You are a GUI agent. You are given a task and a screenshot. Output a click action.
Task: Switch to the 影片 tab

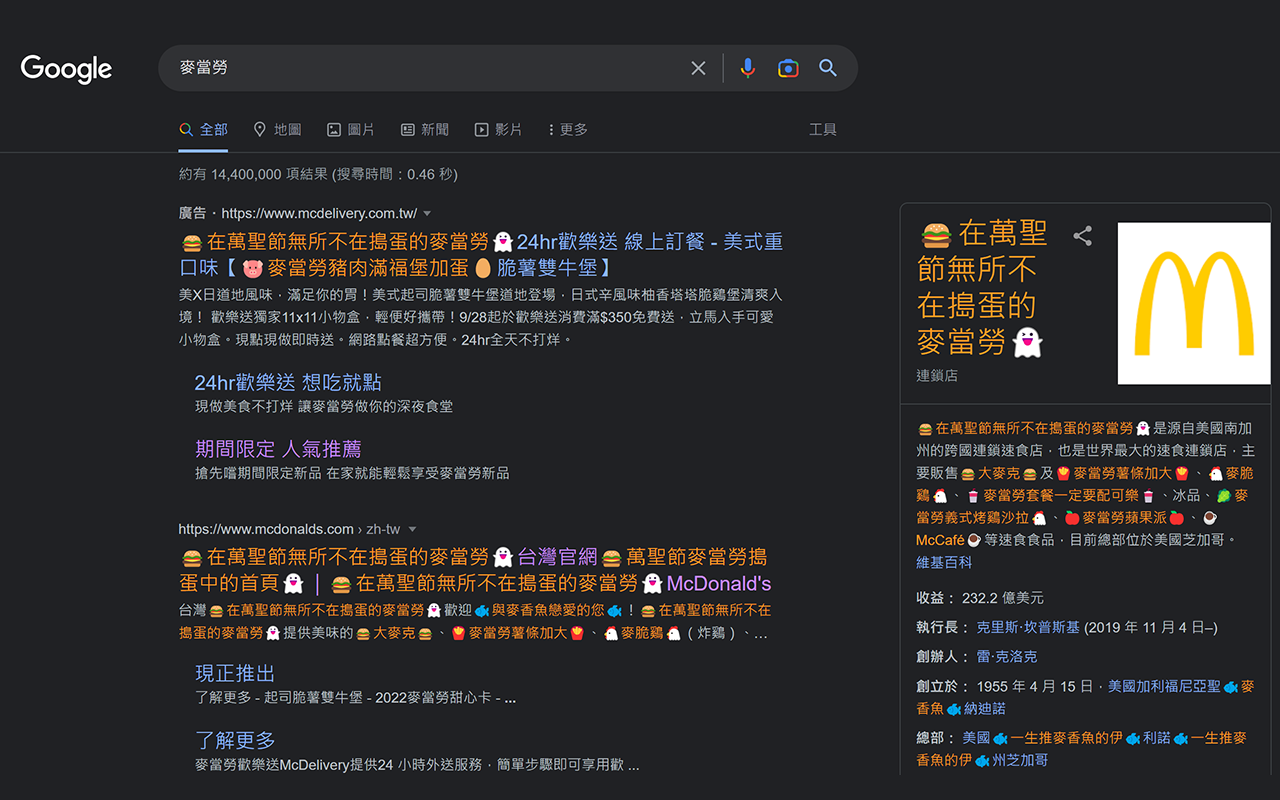click(x=498, y=130)
